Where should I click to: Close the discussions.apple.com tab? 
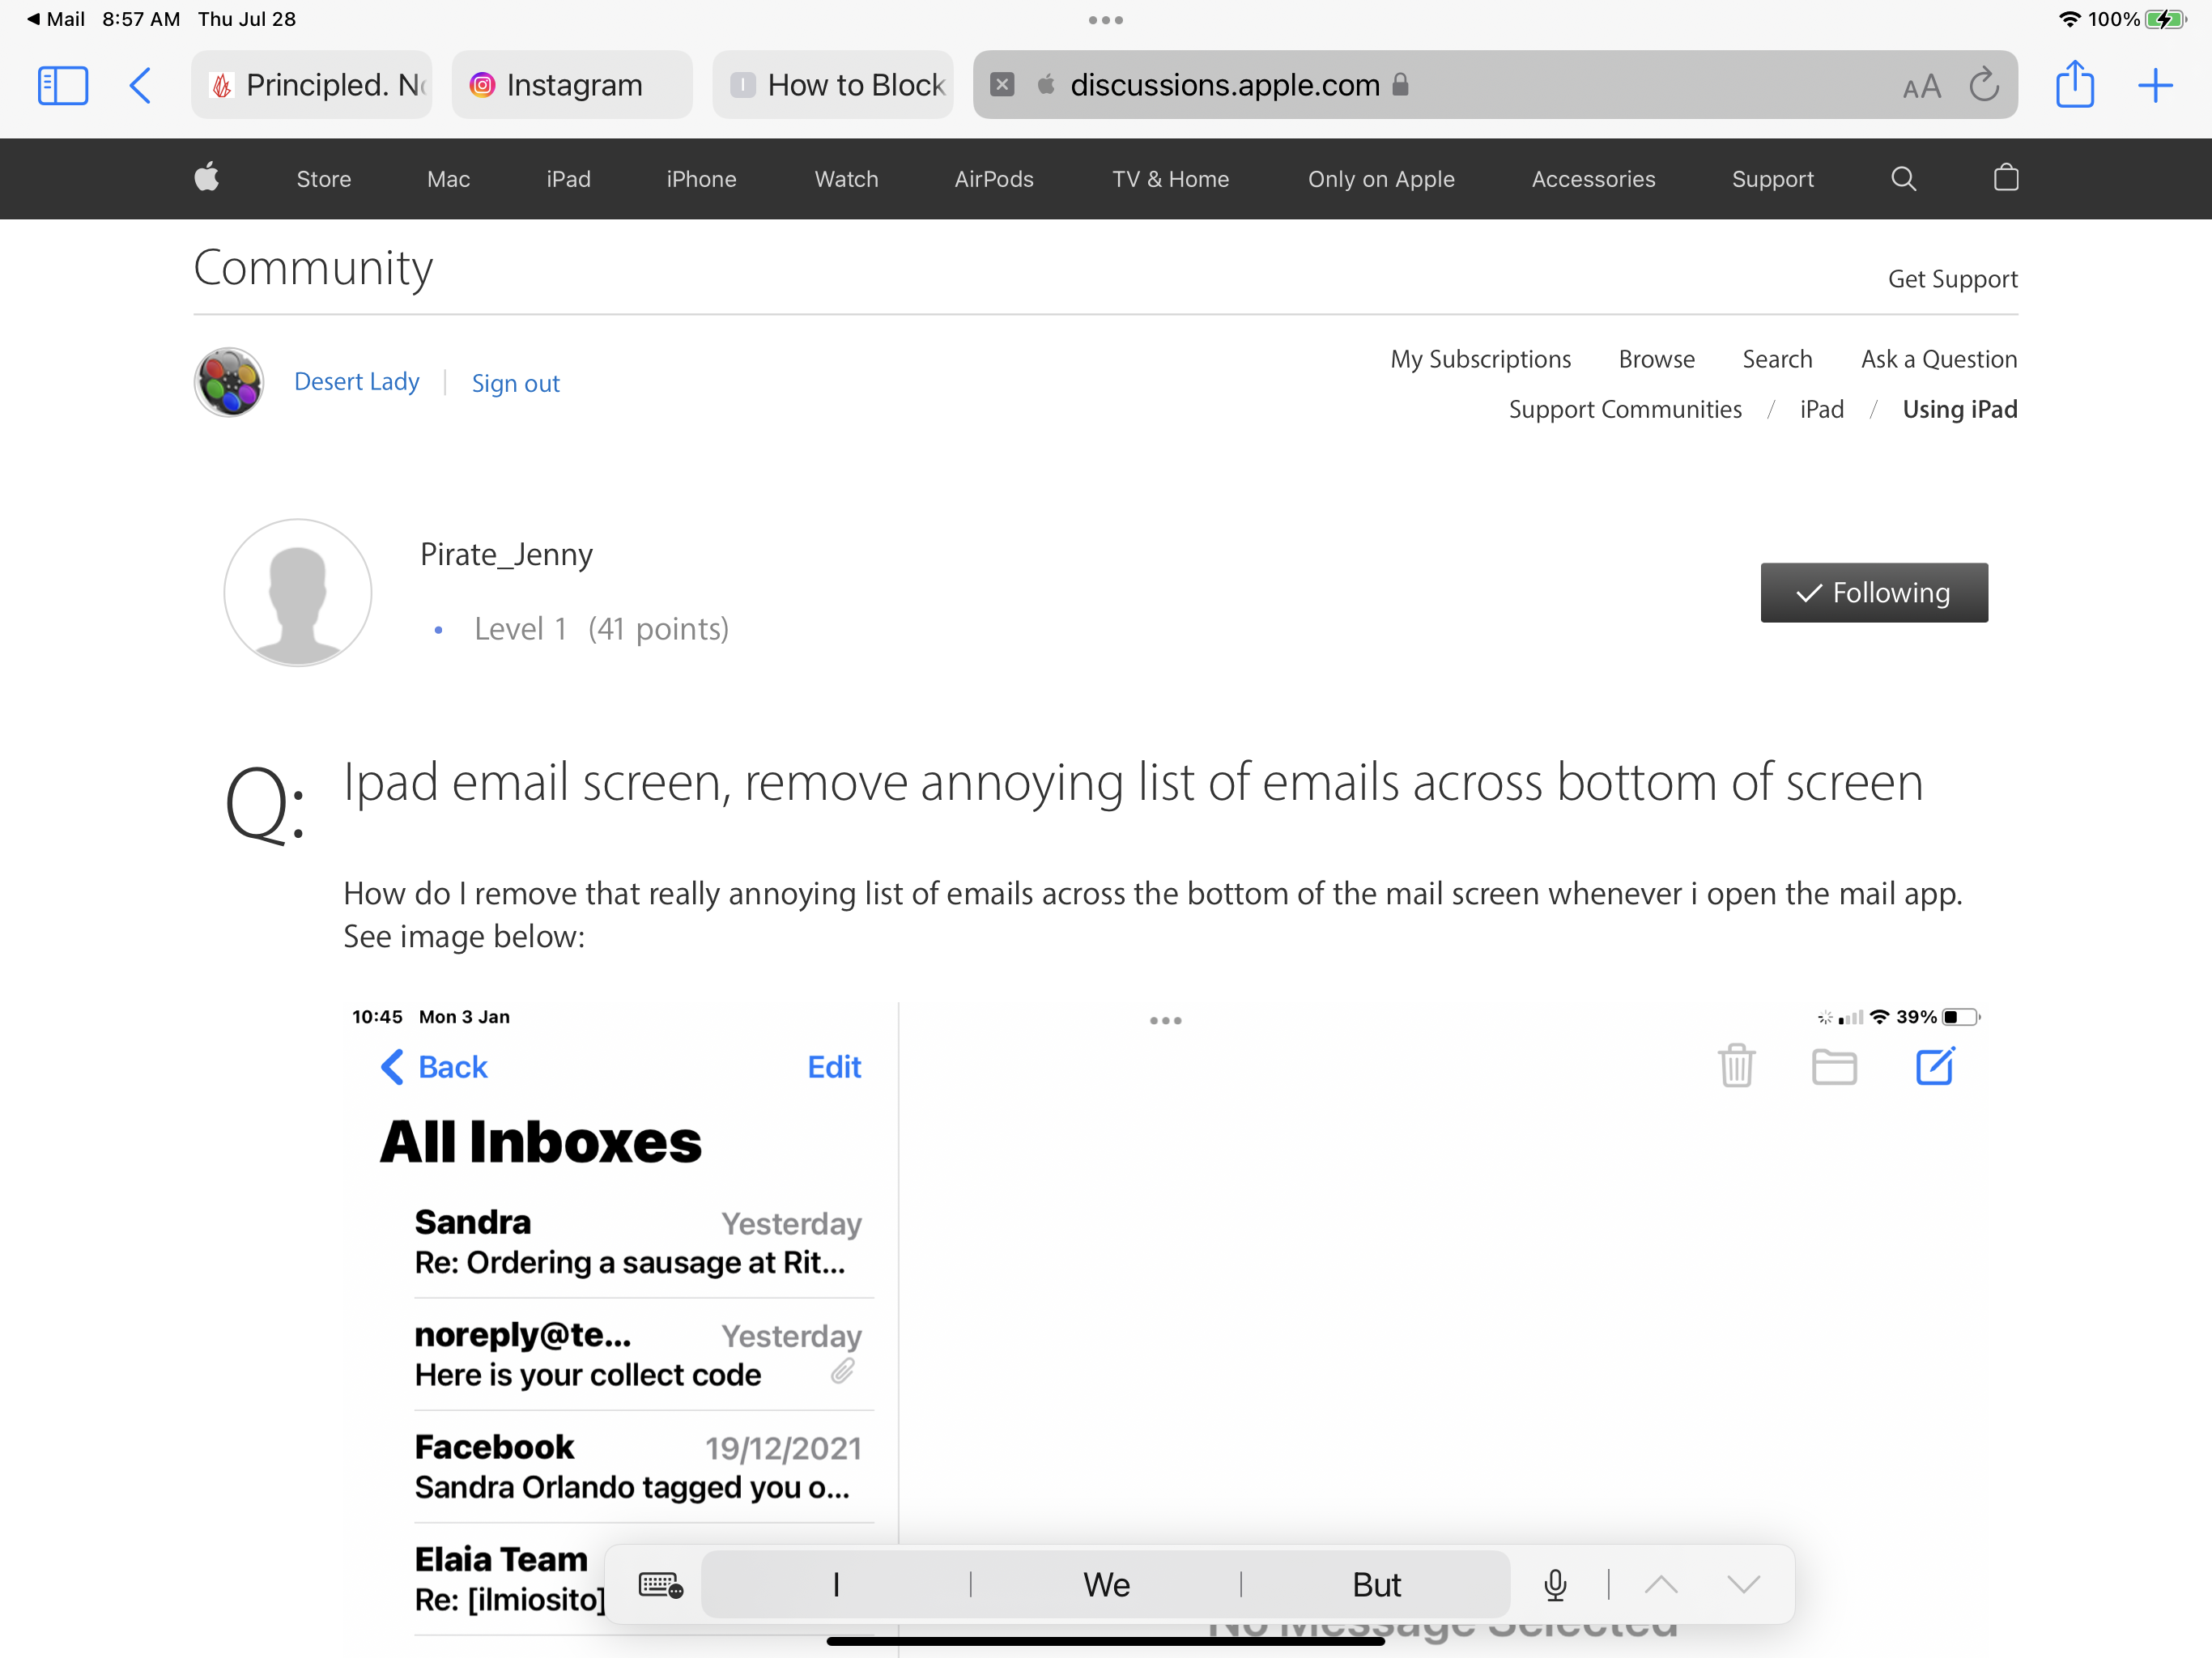click(1002, 85)
